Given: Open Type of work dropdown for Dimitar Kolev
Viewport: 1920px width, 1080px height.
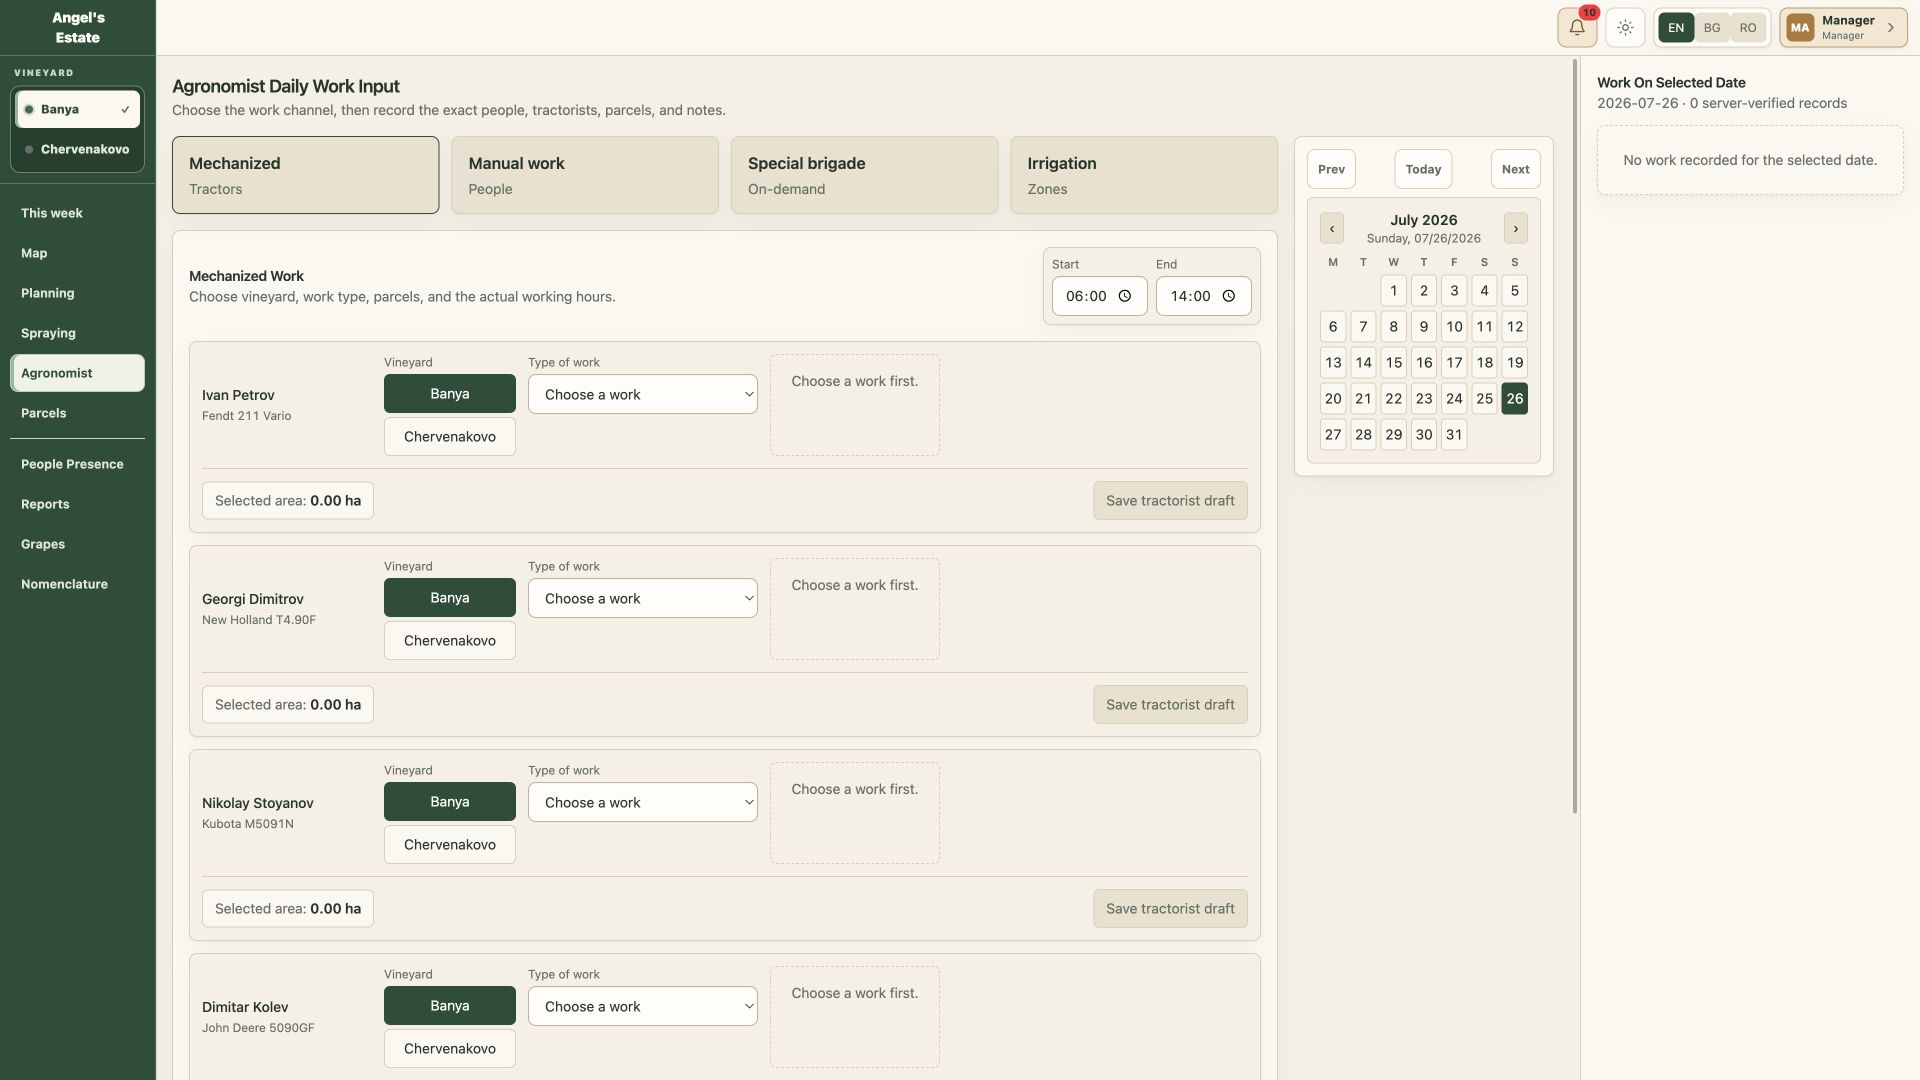Looking at the screenshot, I should tap(643, 1006).
